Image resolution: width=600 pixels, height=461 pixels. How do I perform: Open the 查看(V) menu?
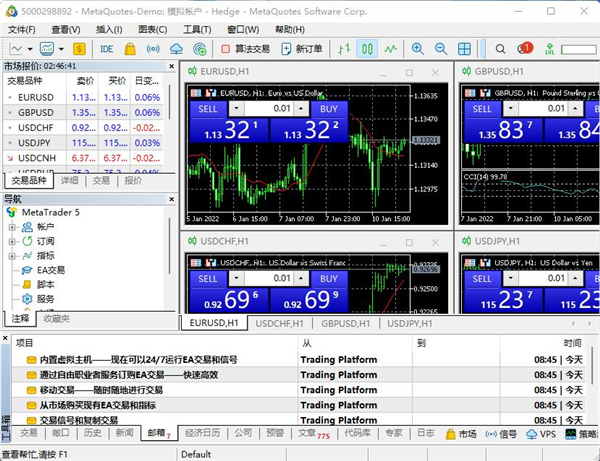(66, 29)
